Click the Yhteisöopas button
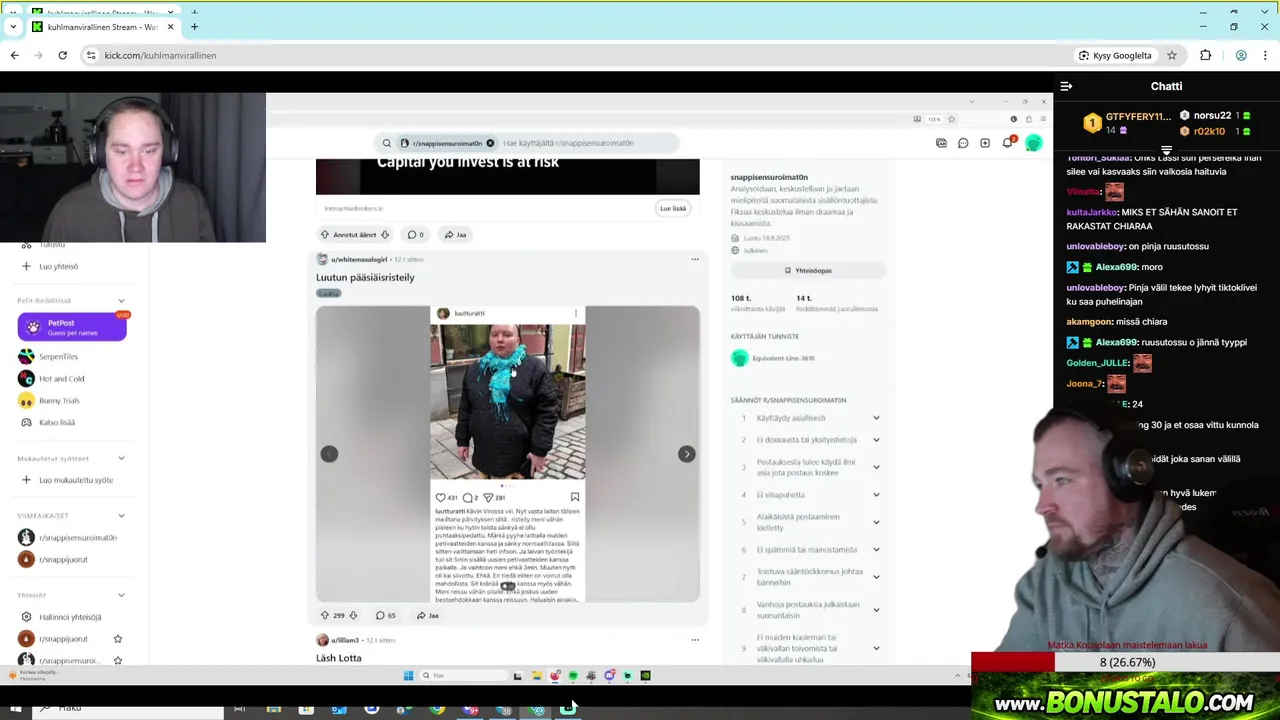Viewport: 1280px width, 720px height. (808, 270)
